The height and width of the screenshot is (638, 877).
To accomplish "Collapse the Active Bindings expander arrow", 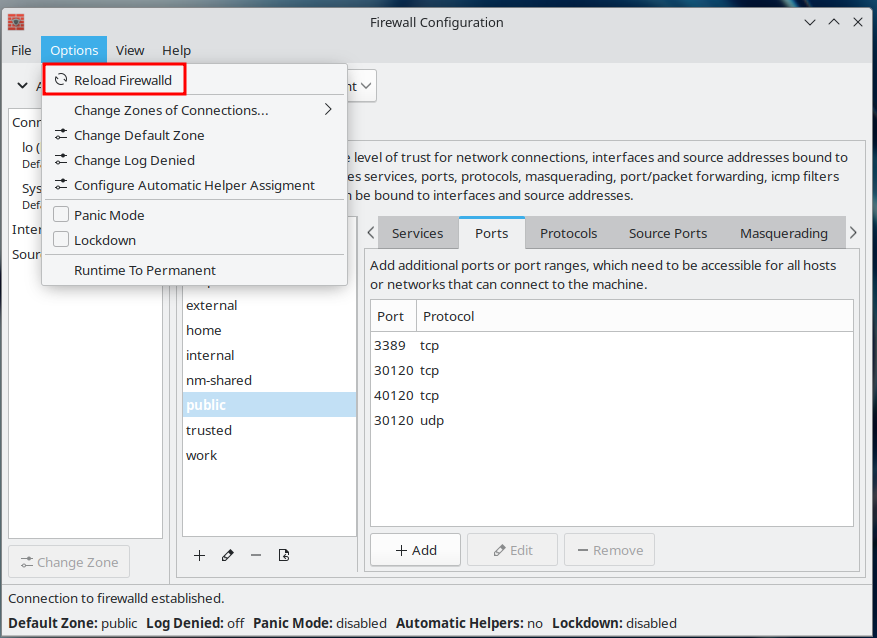I will (22, 86).
